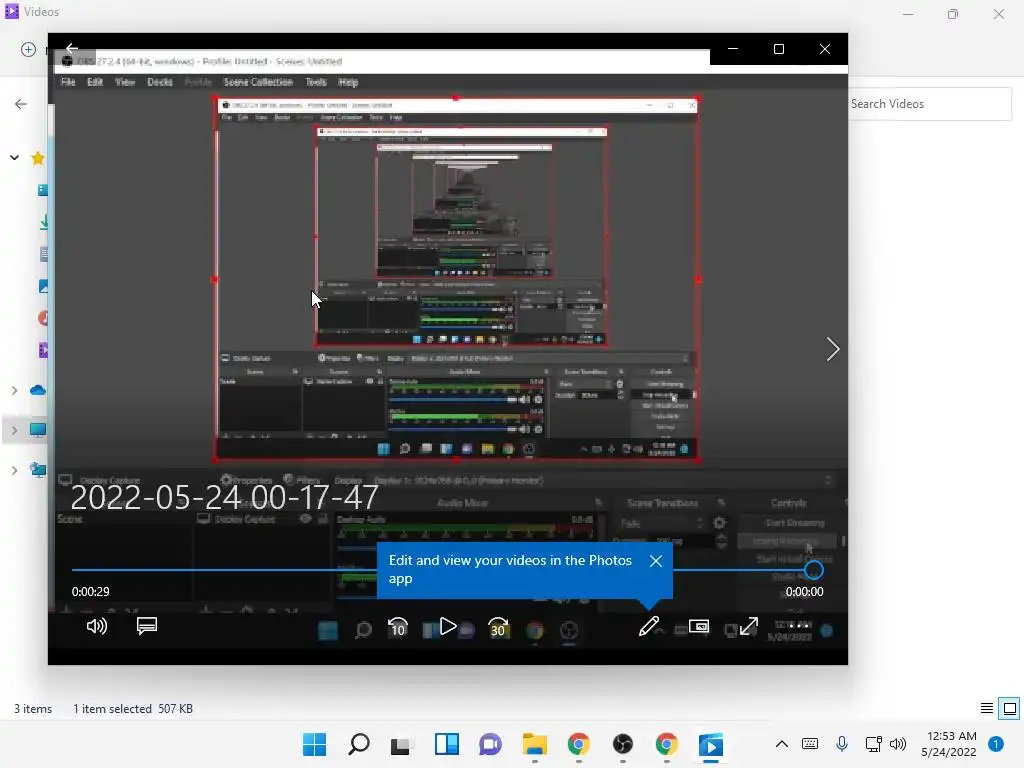Image resolution: width=1024 pixels, height=768 pixels.
Task: Click the microphone tray icon
Action: 842,744
